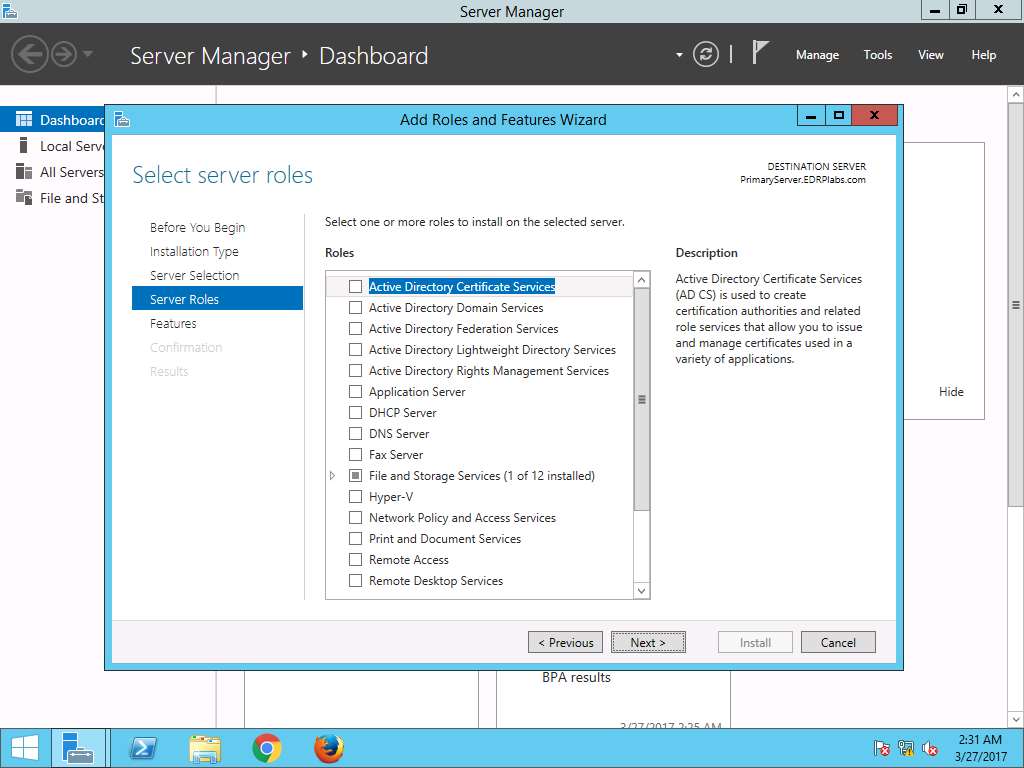Screen dimensions: 1024x768
Task: Go to the Installation Type step
Action: [194, 251]
